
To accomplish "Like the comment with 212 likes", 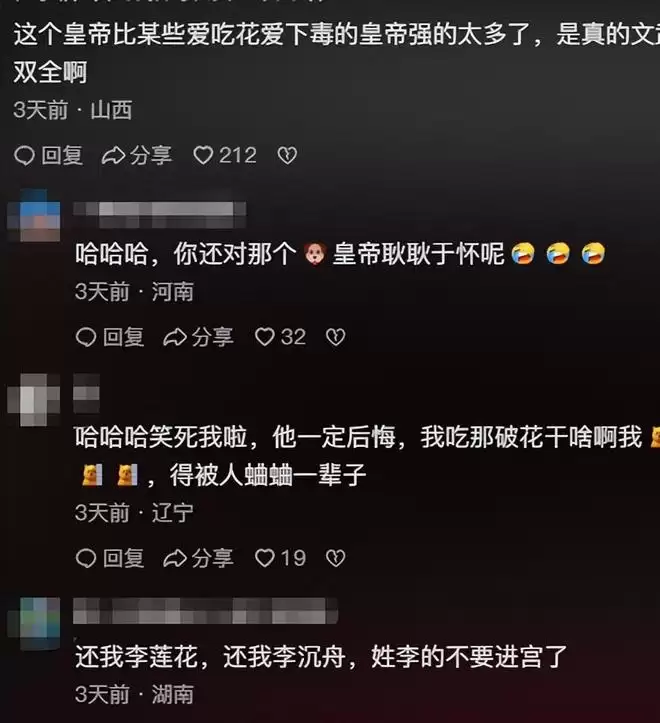I will (x=225, y=155).
